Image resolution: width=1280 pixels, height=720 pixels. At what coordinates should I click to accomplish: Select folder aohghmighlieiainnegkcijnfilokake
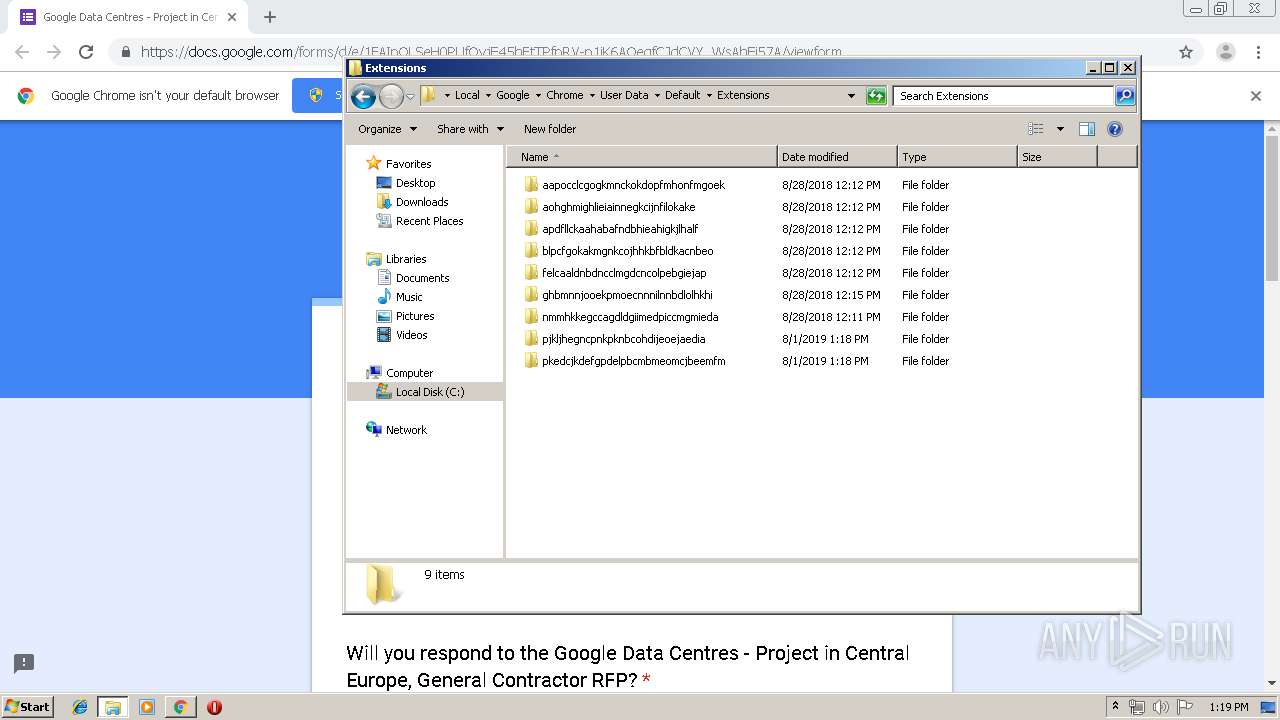pyautogui.click(x=618, y=207)
